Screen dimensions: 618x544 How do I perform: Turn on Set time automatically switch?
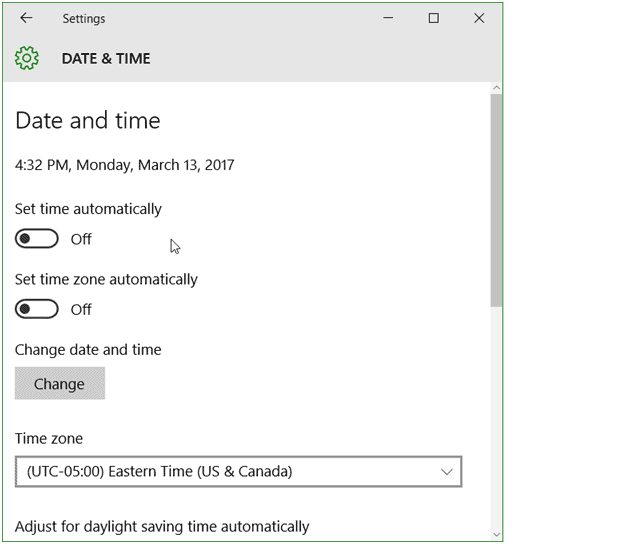[37, 238]
